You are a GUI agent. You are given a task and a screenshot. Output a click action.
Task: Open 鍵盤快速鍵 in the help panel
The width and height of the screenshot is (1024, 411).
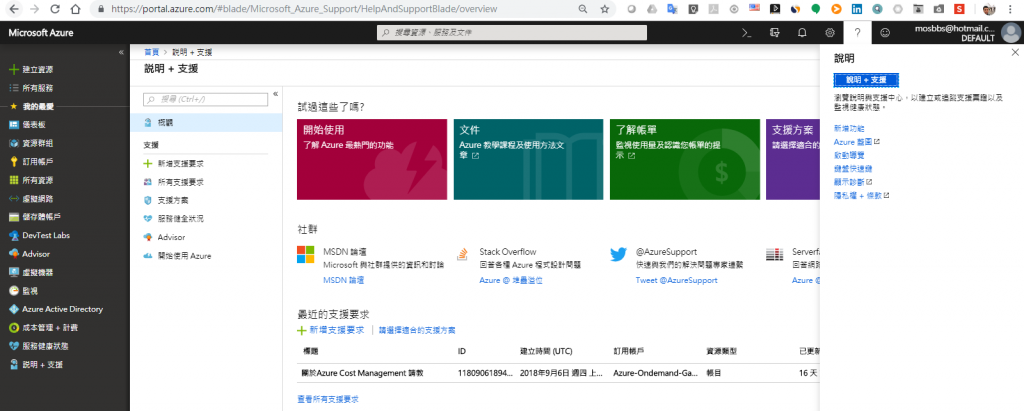coord(853,169)
